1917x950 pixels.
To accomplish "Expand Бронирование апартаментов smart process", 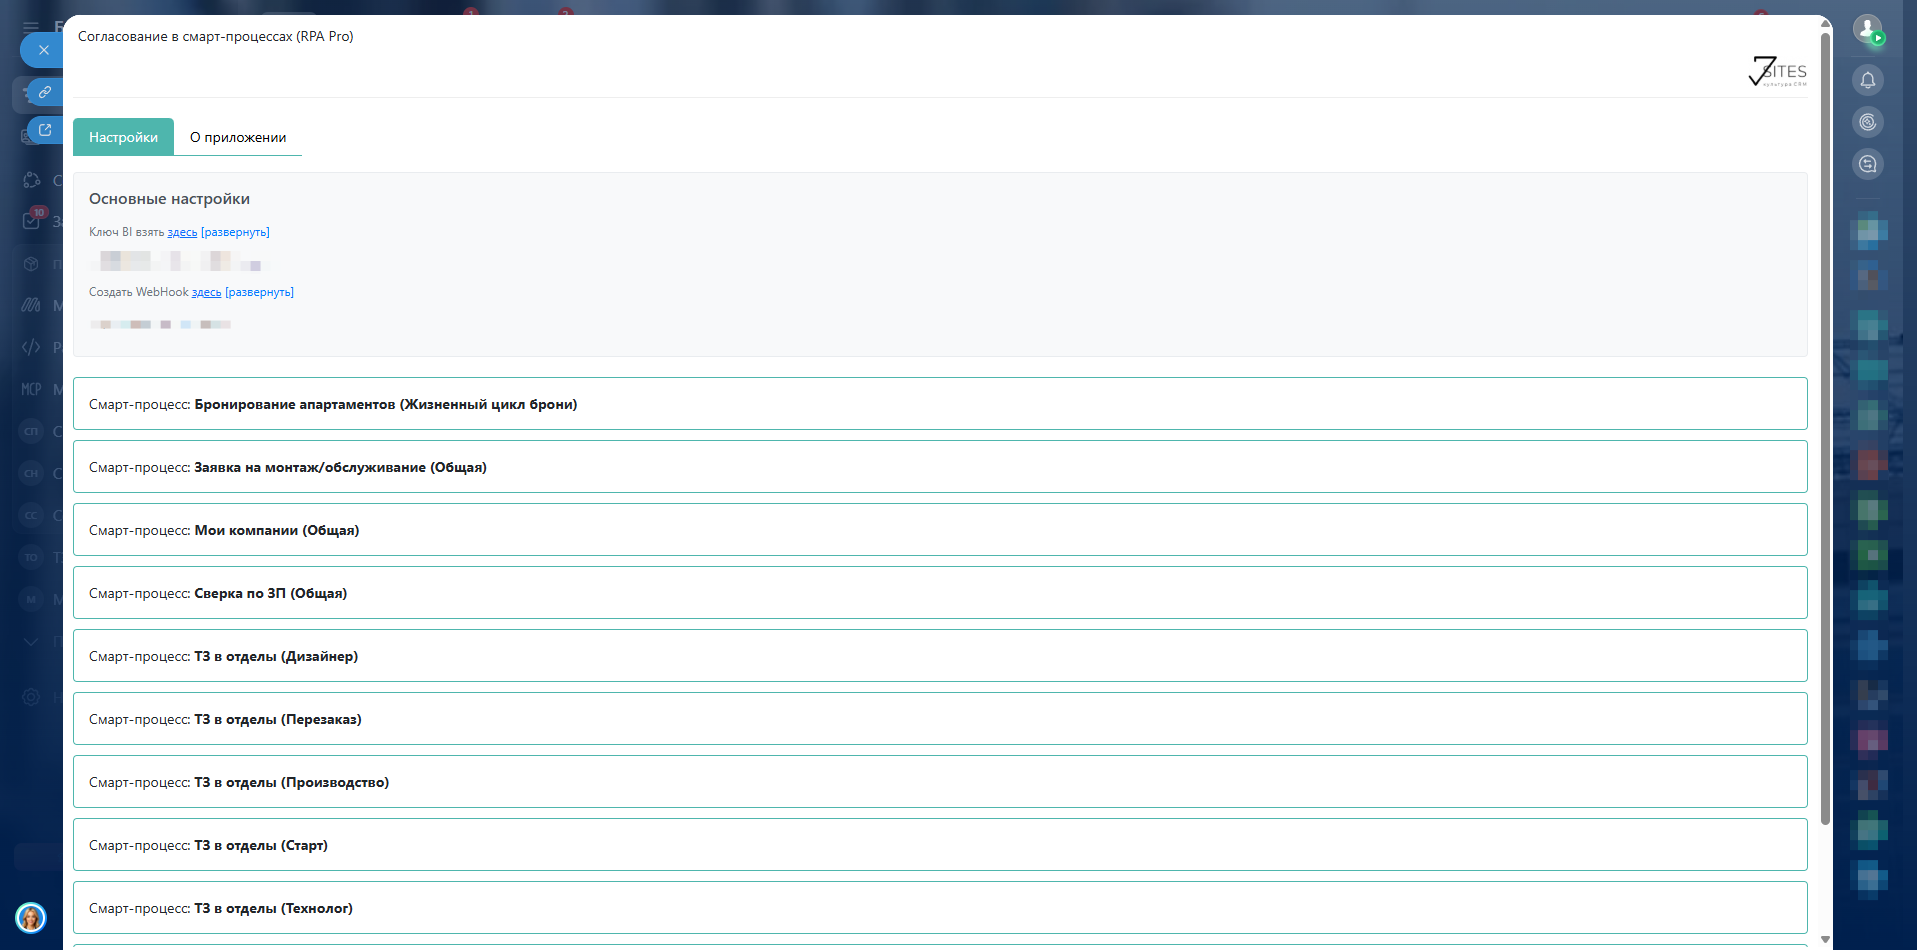I will pos(940,404).
